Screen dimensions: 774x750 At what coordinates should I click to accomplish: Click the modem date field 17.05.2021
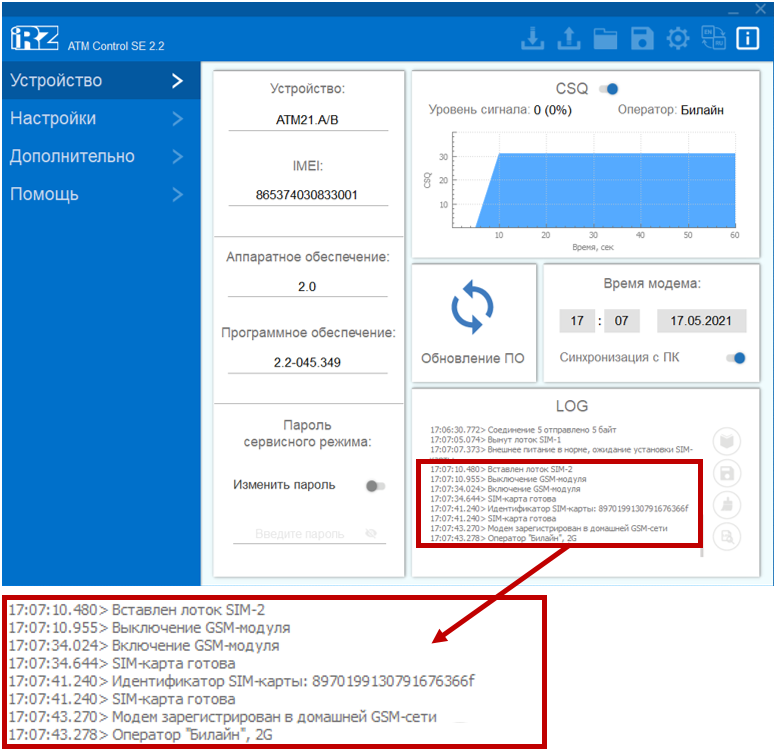coord(701,322)
